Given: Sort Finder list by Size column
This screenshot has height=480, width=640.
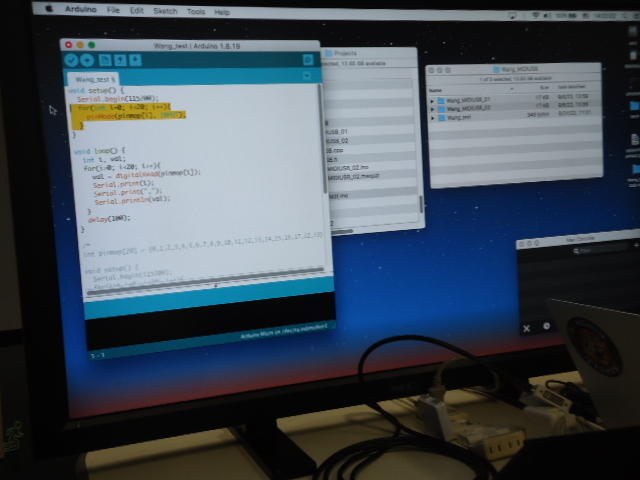Looking at the screenshot, I should 544,87.
